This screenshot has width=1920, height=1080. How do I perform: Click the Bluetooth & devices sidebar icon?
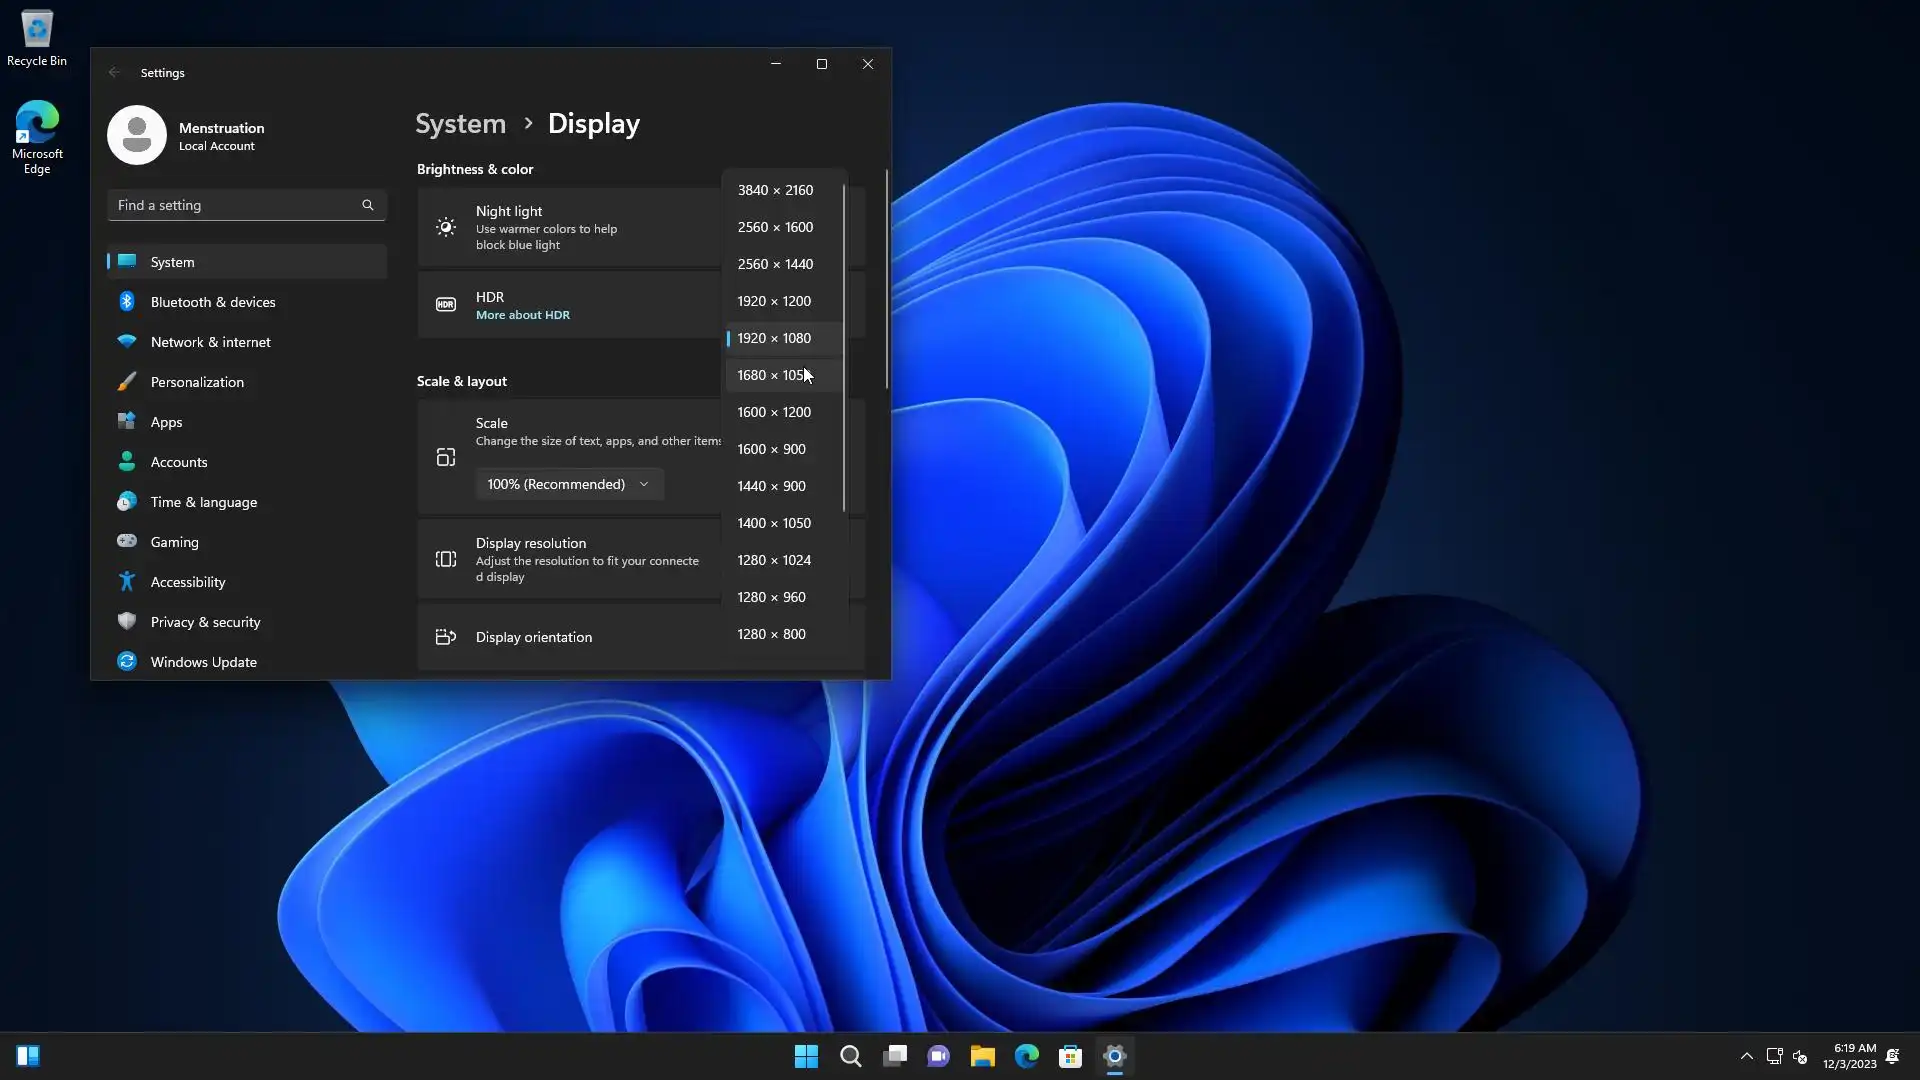(x=127, y=301)
